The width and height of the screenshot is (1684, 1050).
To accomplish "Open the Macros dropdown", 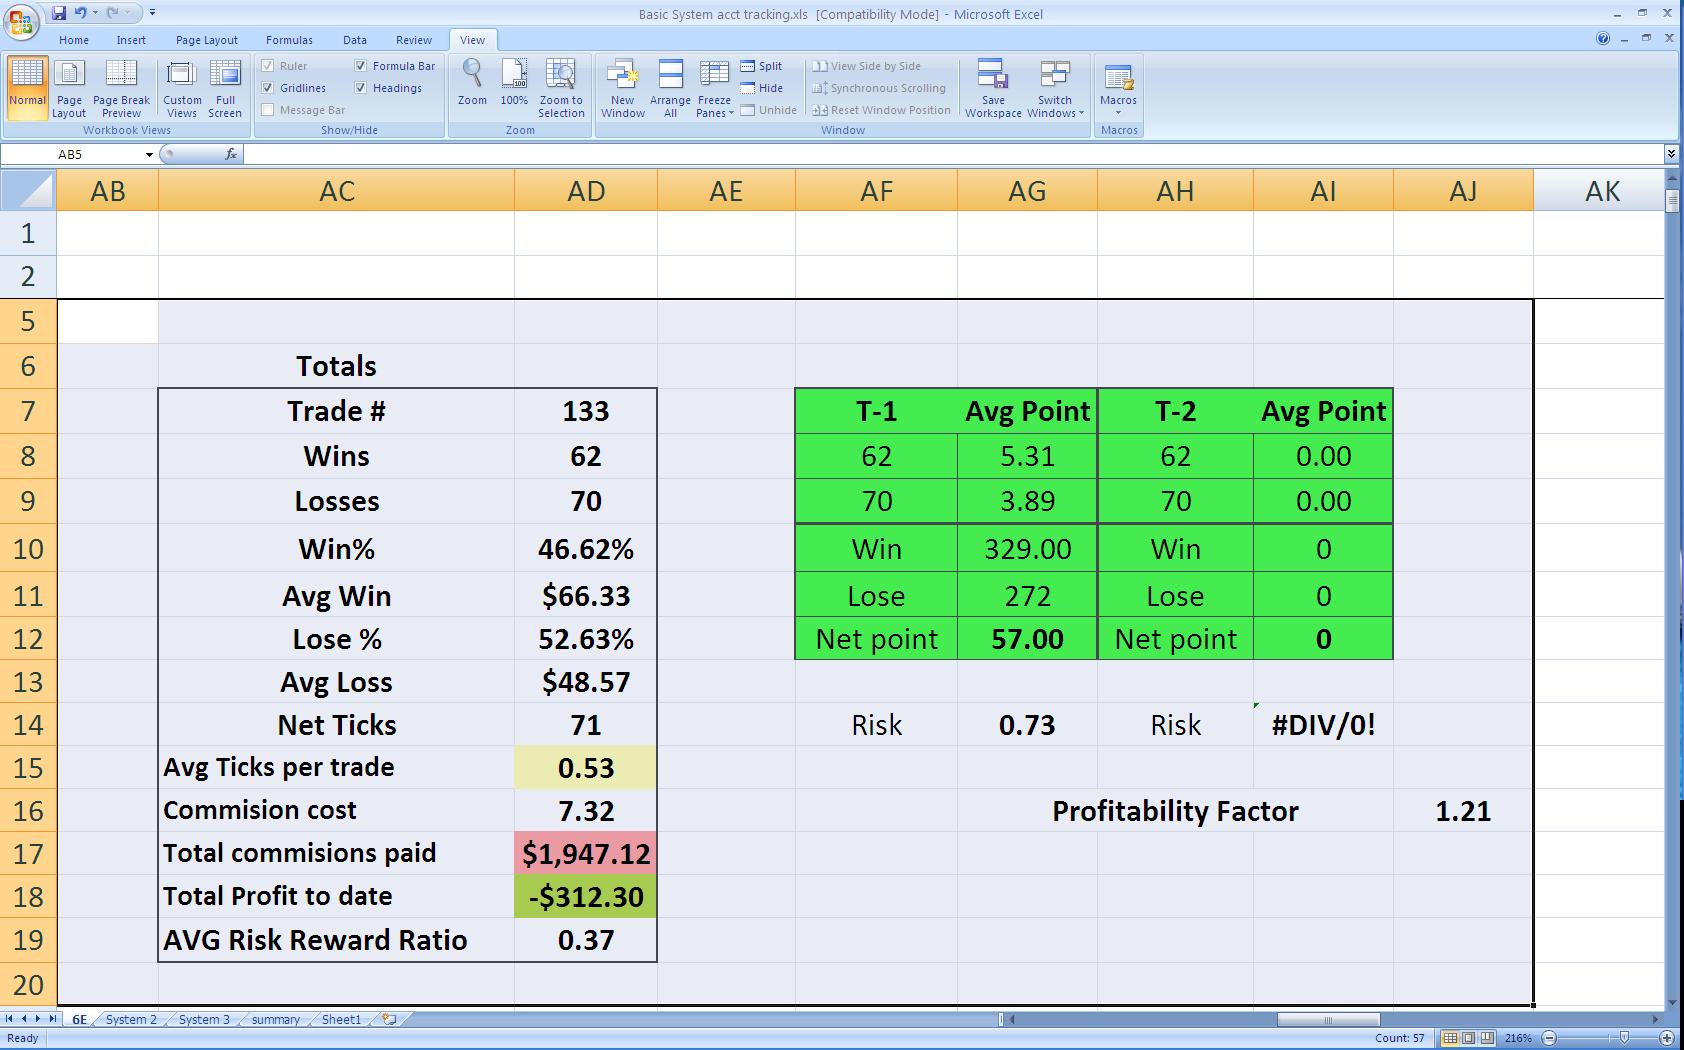I will click(x=1118, y=88).
